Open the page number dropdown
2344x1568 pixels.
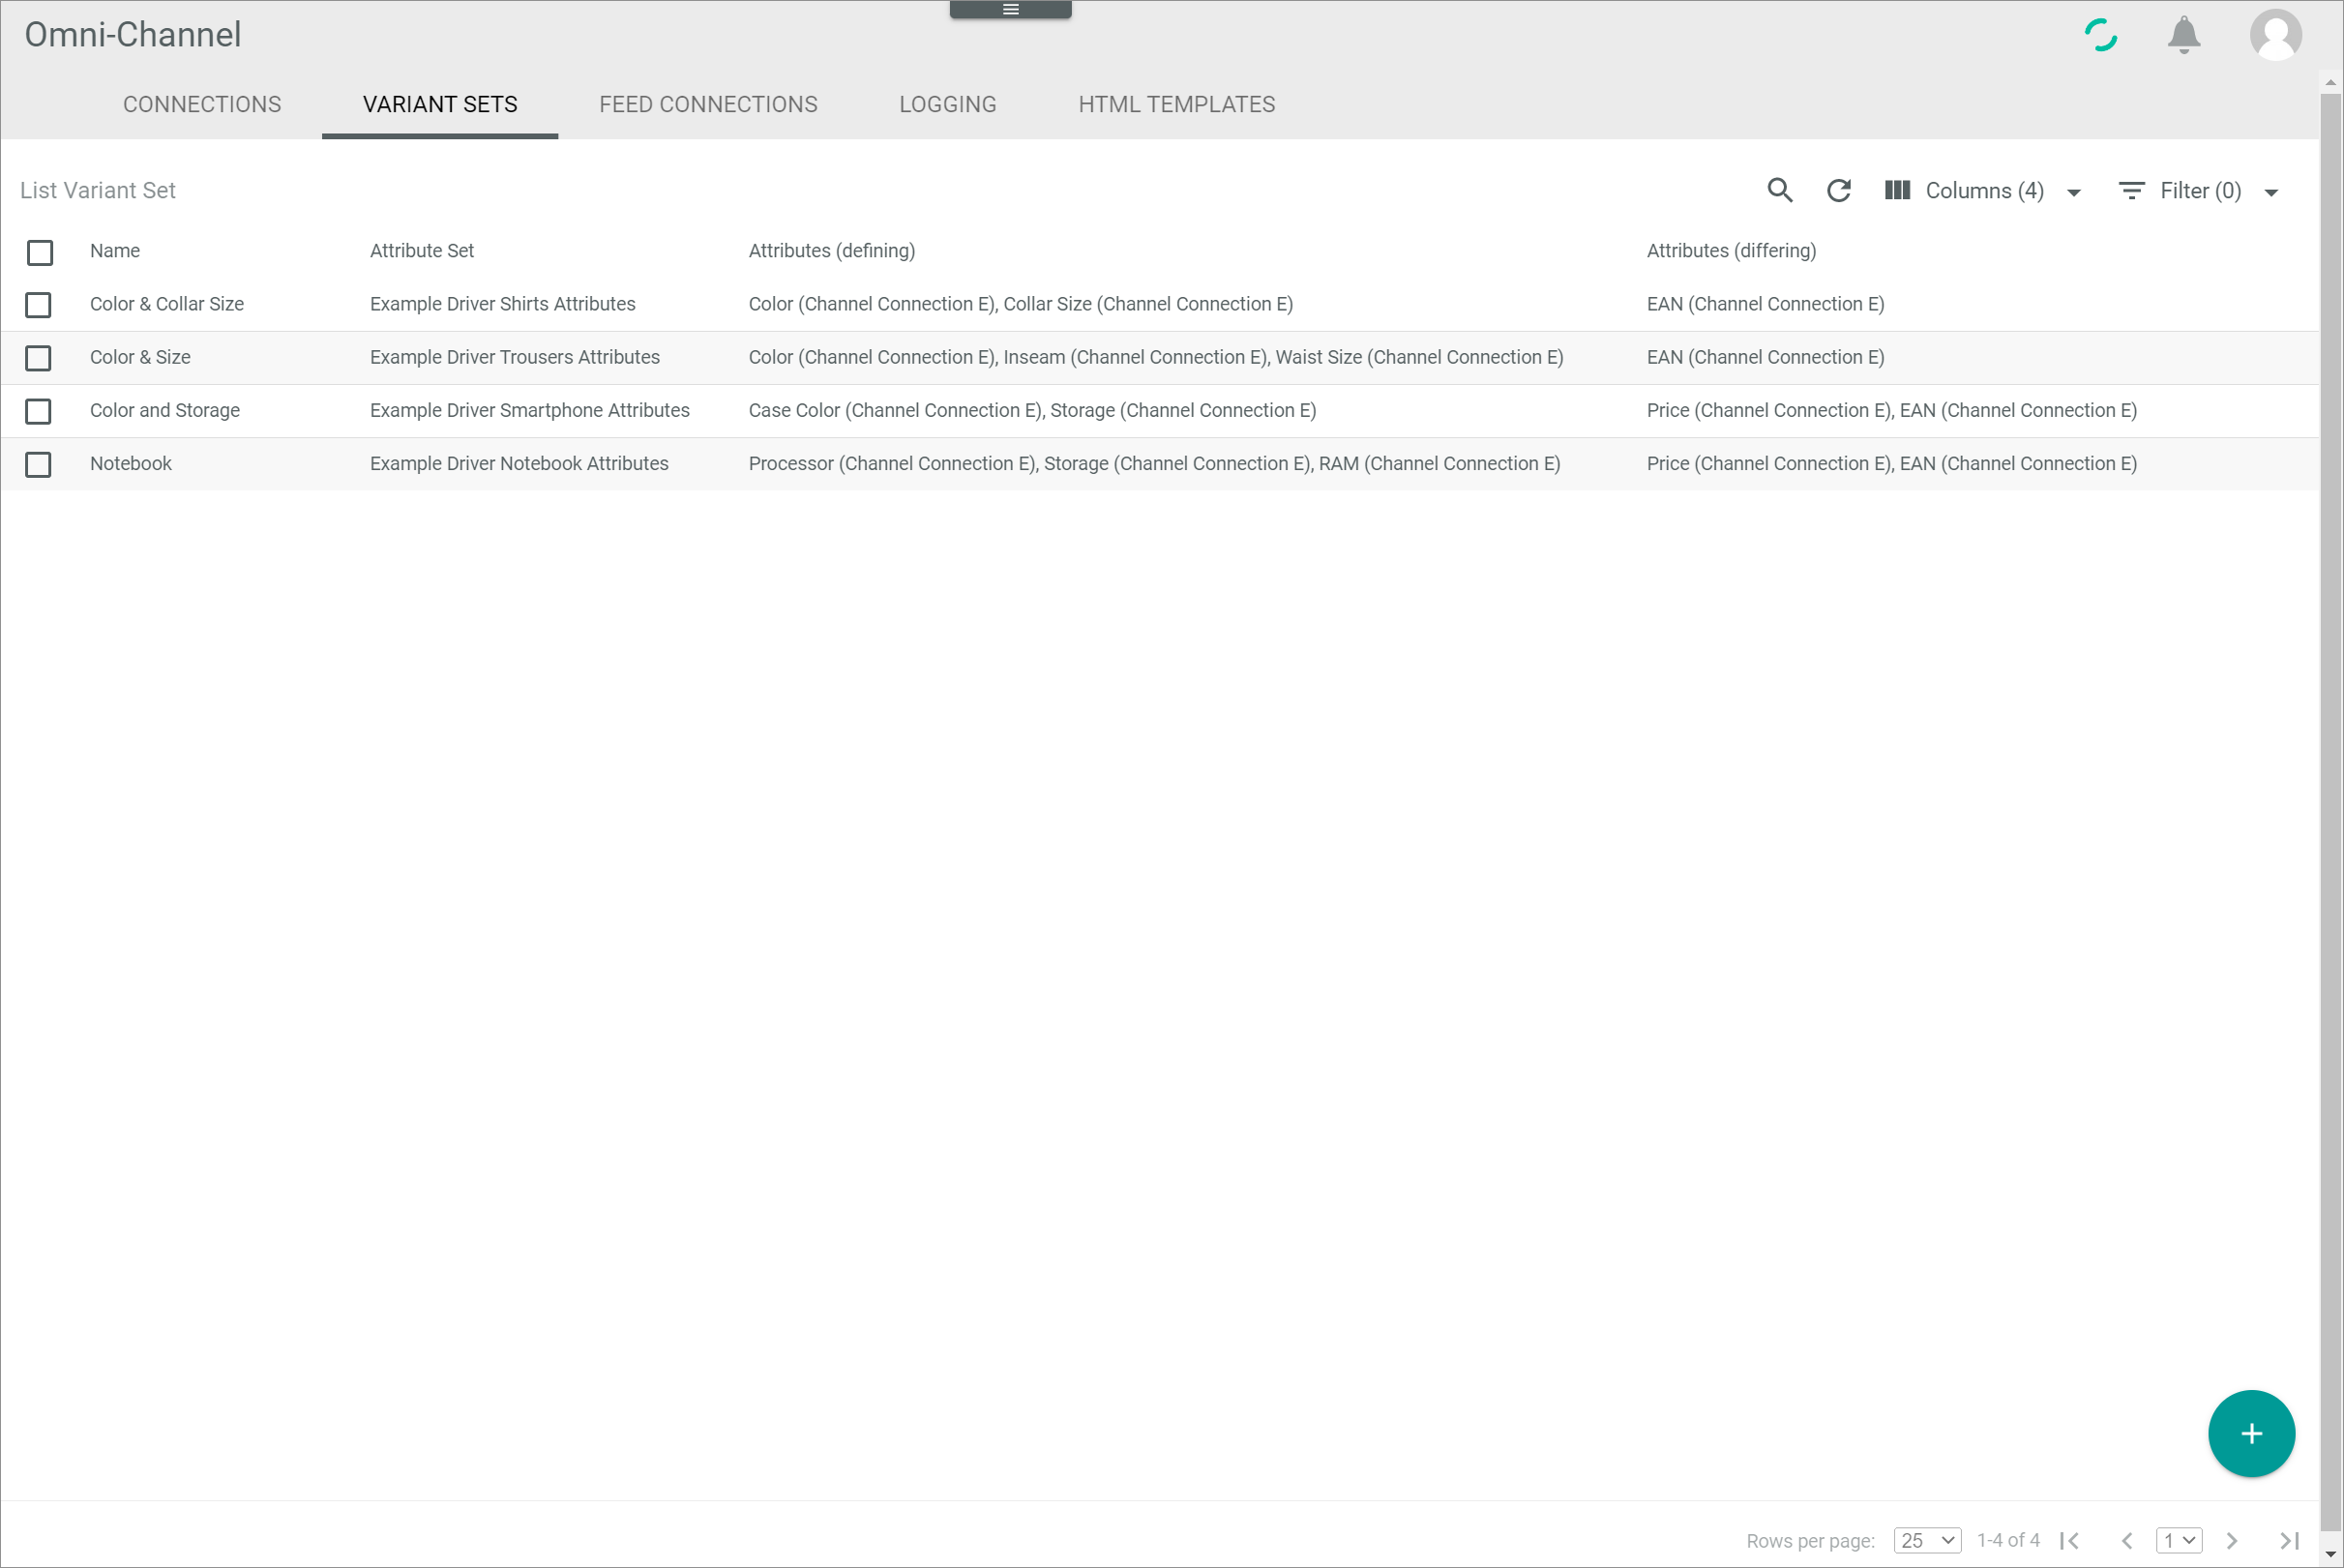click(2178, 1540)
